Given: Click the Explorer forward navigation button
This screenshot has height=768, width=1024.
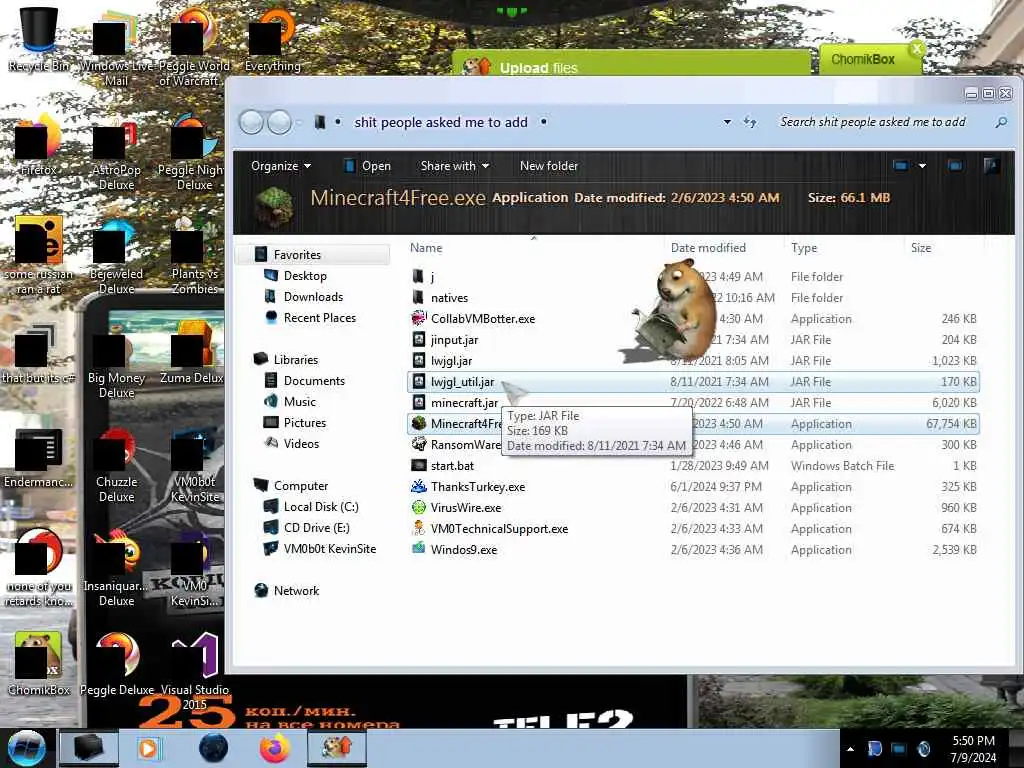Looking at the screenshot, I should 280,122.
